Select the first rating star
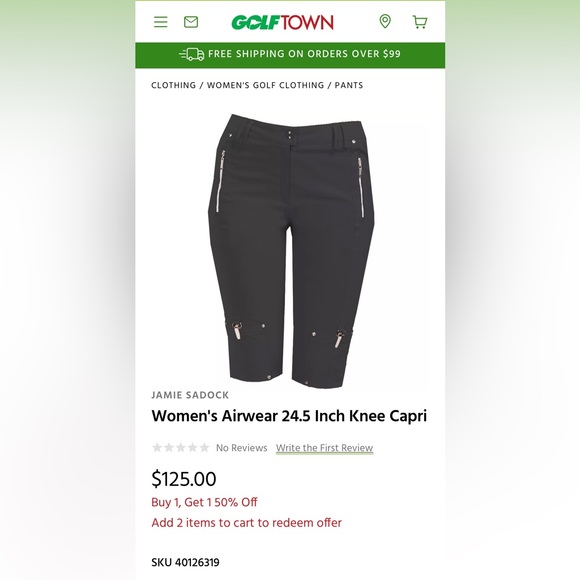This screenshot has width=580, height=580. click(157, 448)
